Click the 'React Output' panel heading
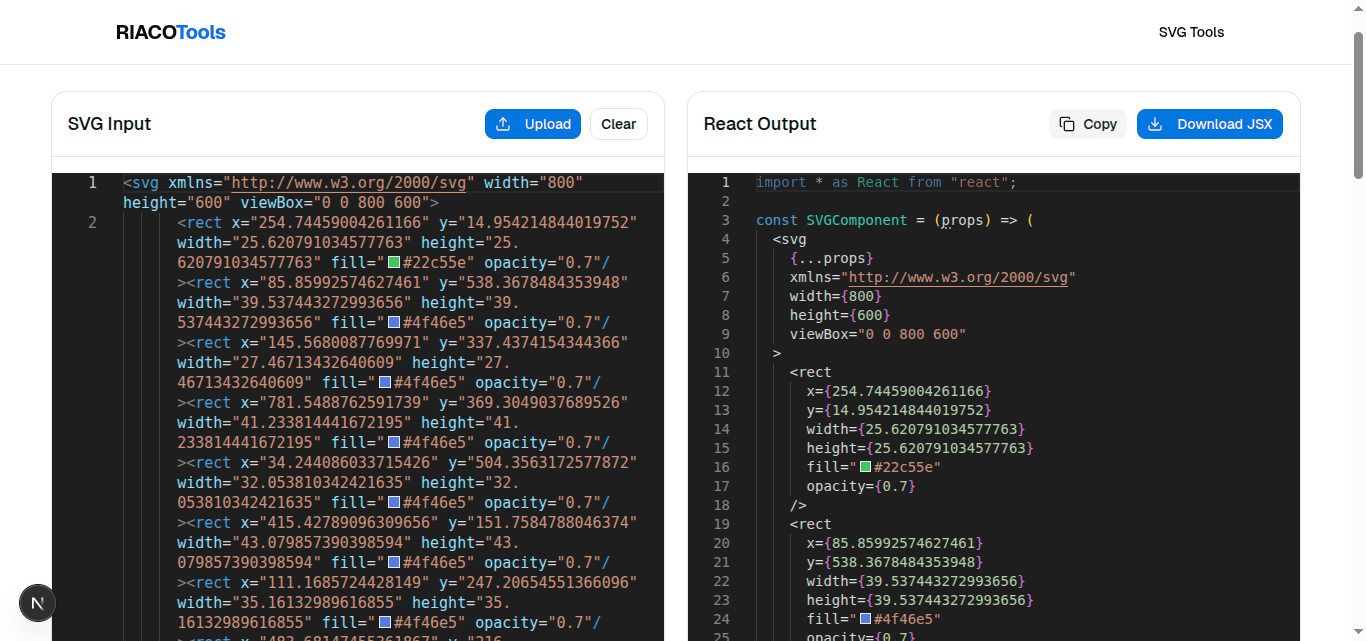The height and width of the screenshot is (641, 1366). pyautogui.click(x=760, y=124)
